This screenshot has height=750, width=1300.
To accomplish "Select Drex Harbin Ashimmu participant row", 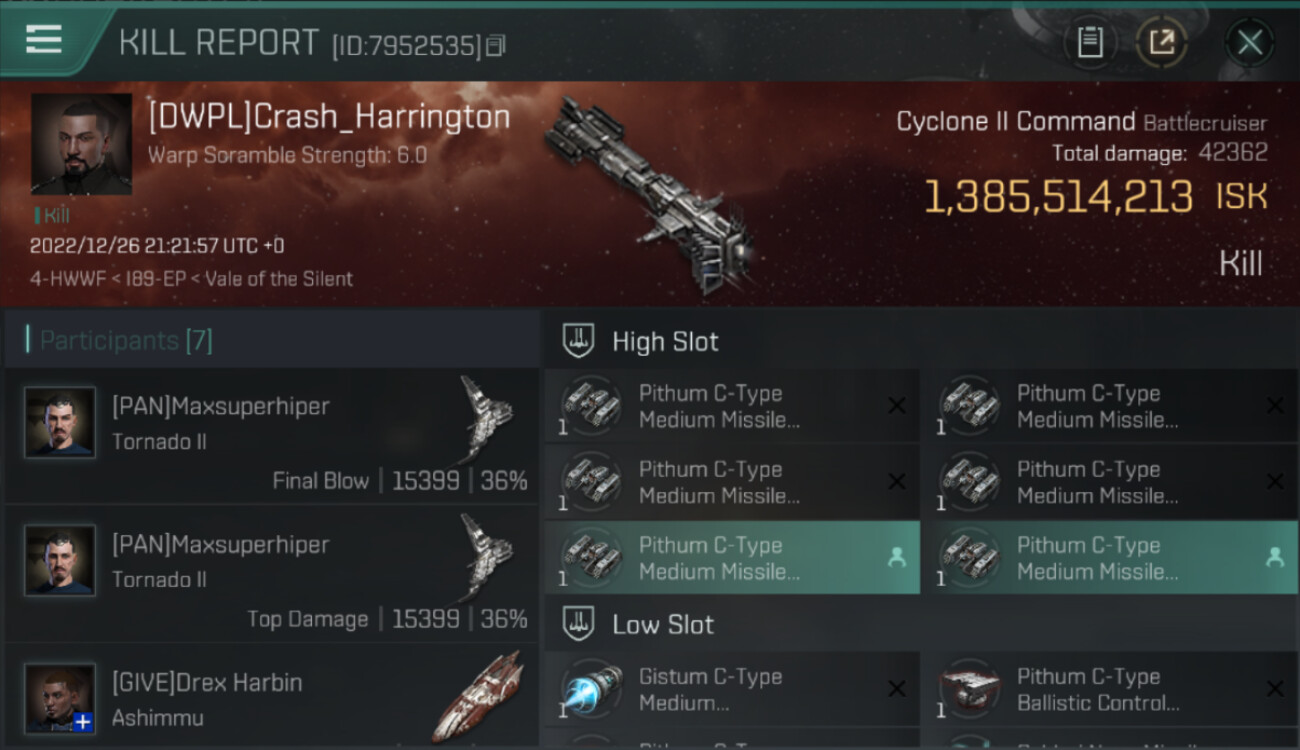I will coord(272,697).
